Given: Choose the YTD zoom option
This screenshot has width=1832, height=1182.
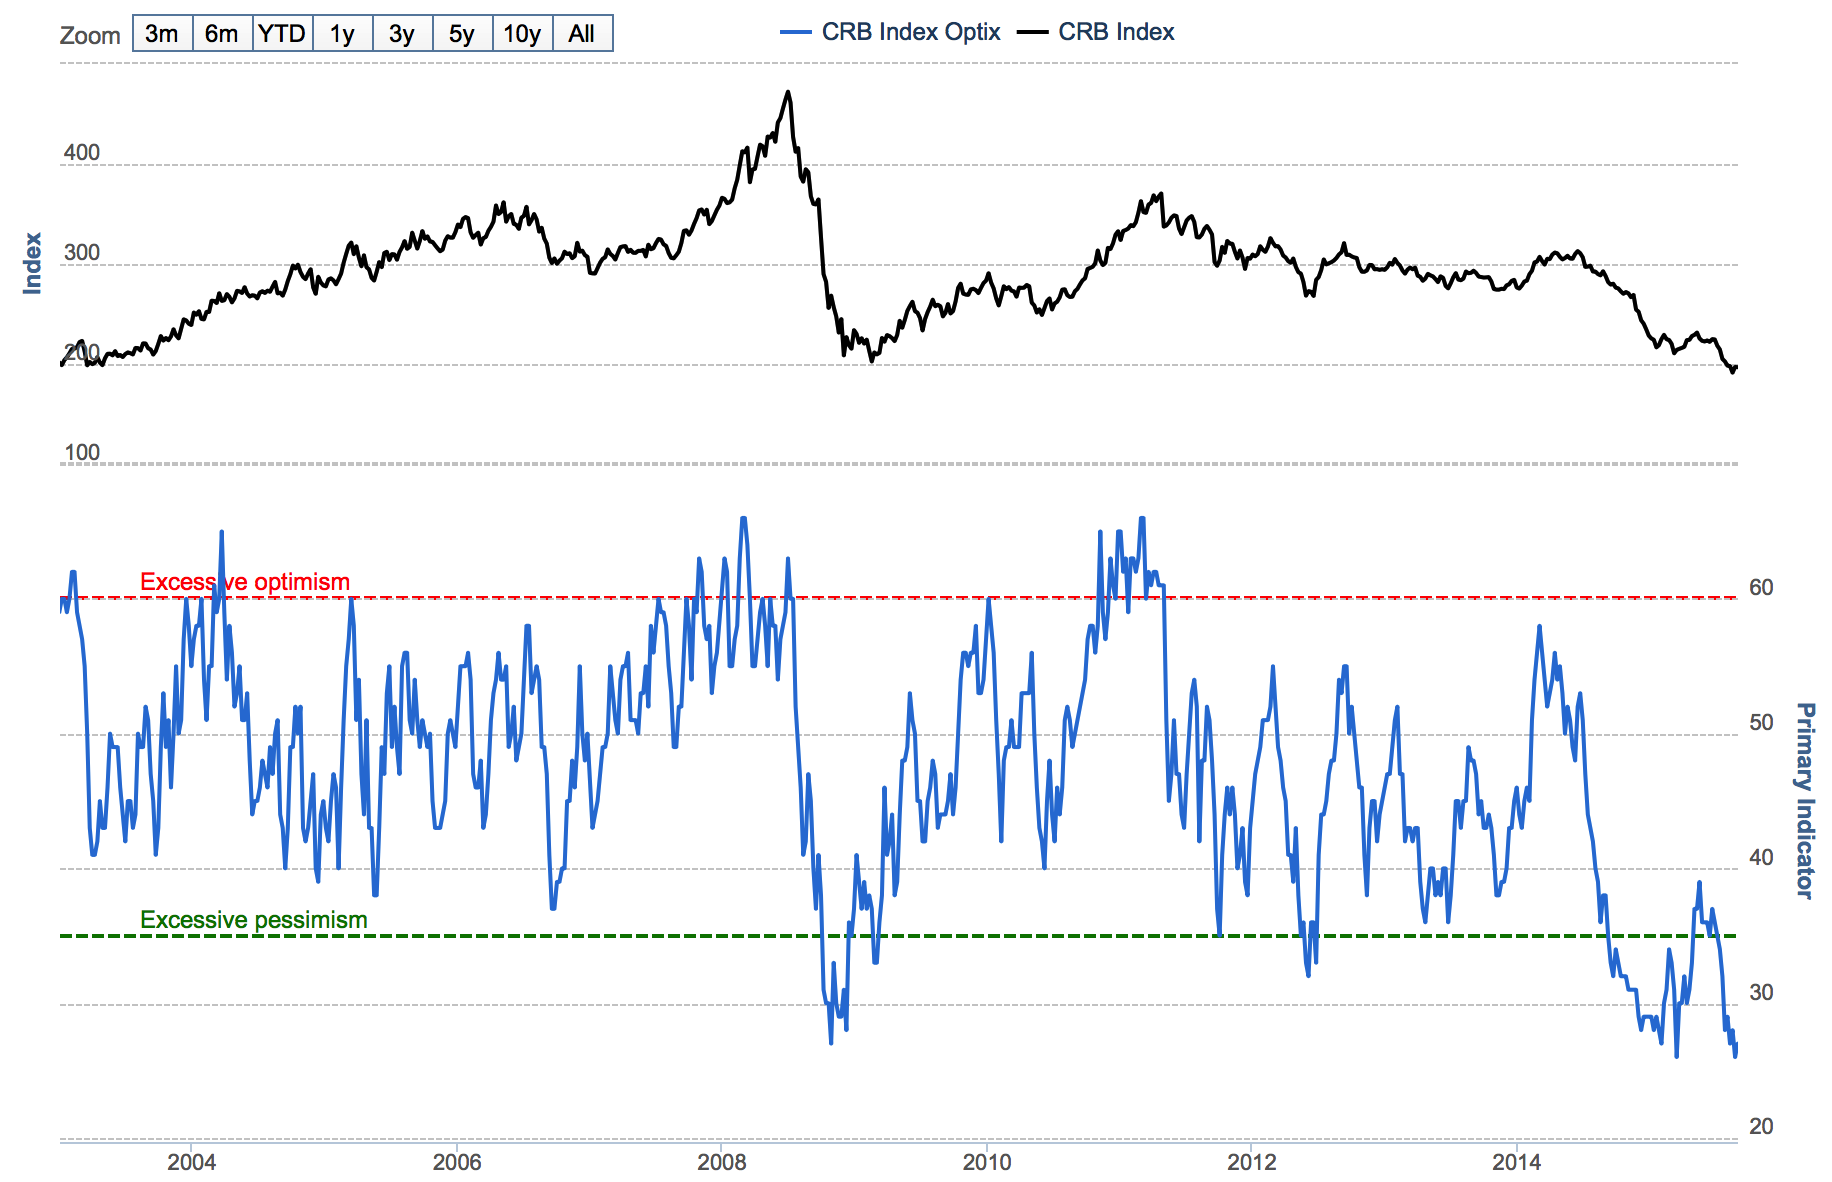Looking at the screenshot, I should click(282, 34).
